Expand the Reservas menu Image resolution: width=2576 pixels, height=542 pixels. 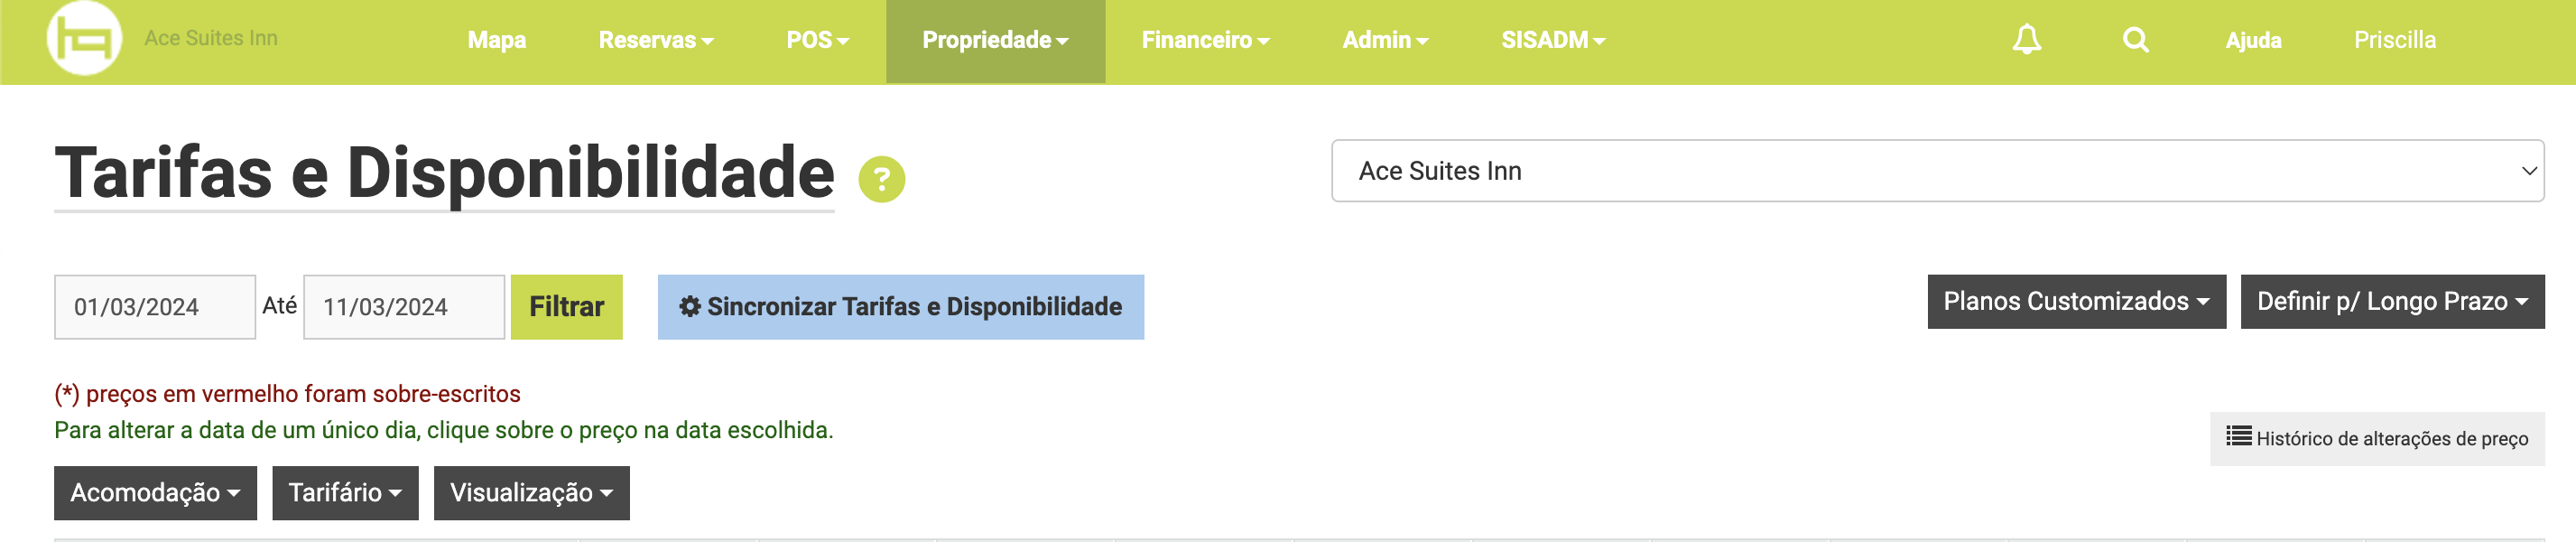(x=656, y=40)
